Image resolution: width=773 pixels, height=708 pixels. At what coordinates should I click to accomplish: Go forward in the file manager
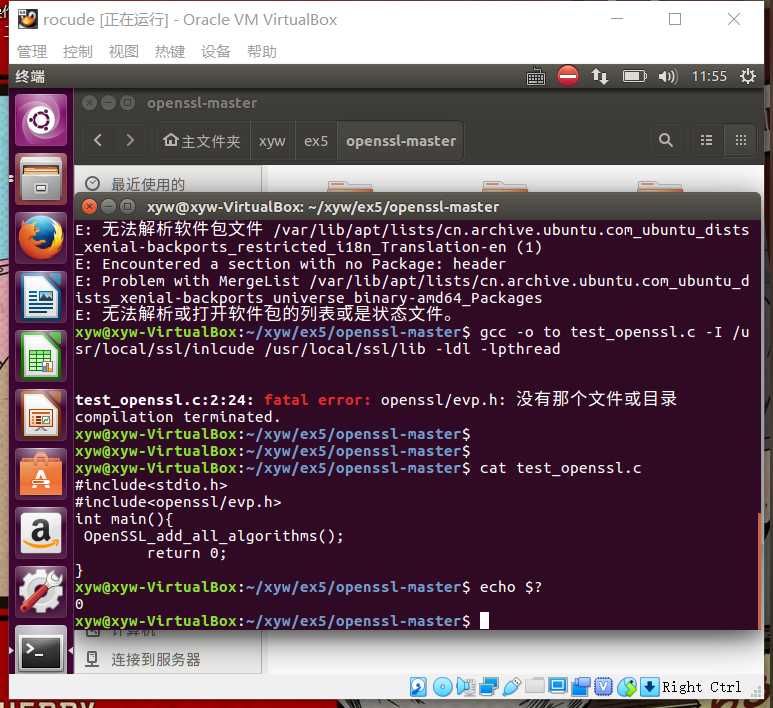[130, 141]
